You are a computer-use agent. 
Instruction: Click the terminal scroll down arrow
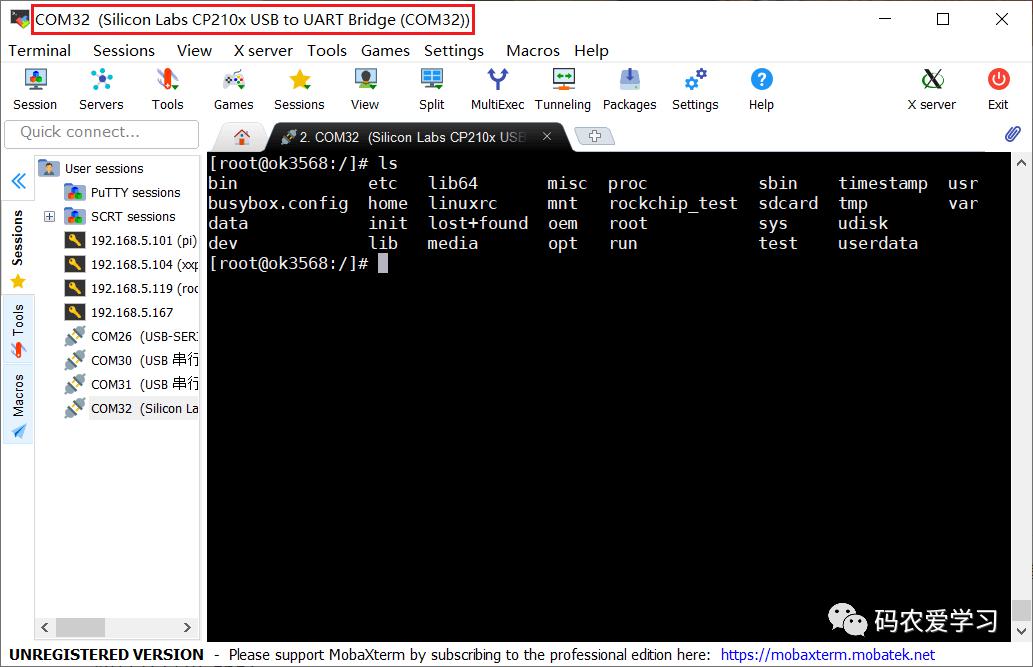(x=1021, y=631)
